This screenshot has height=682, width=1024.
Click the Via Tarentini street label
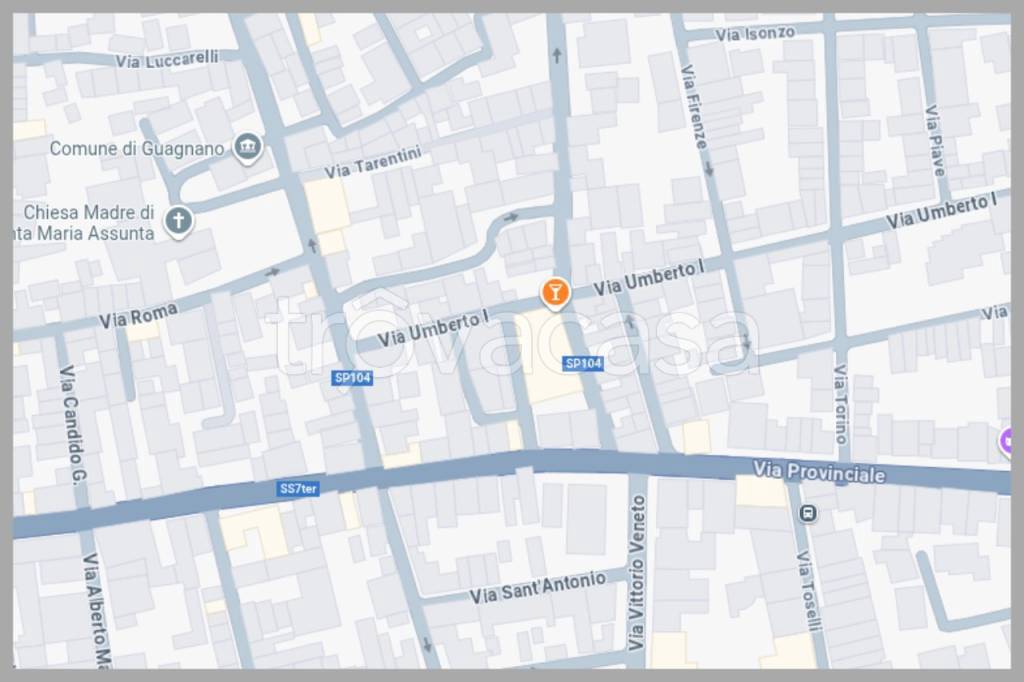coord(373,163)
